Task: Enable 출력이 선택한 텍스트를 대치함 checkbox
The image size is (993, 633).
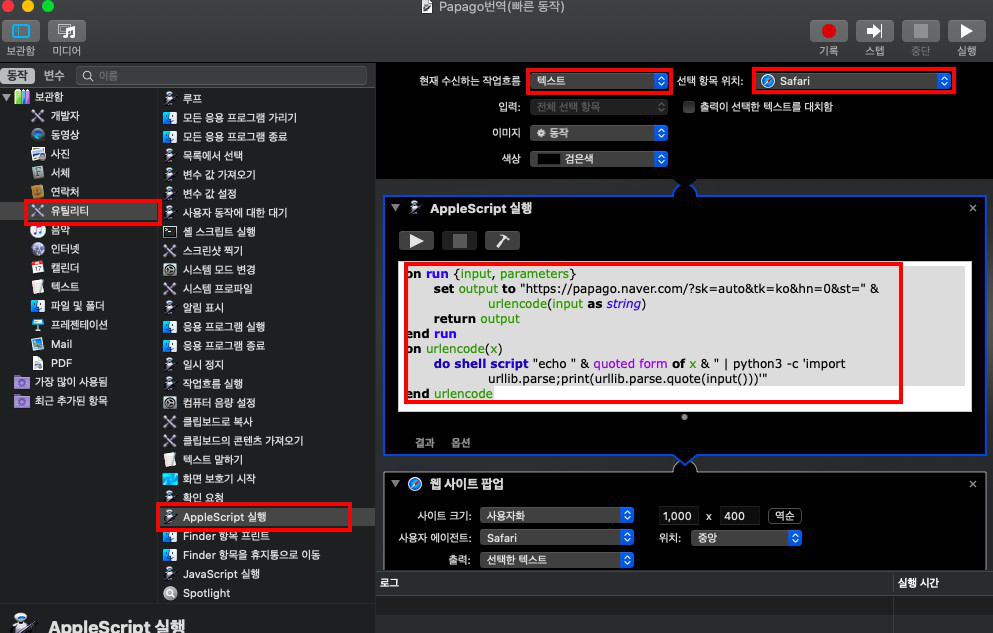Action: [688, 107]
